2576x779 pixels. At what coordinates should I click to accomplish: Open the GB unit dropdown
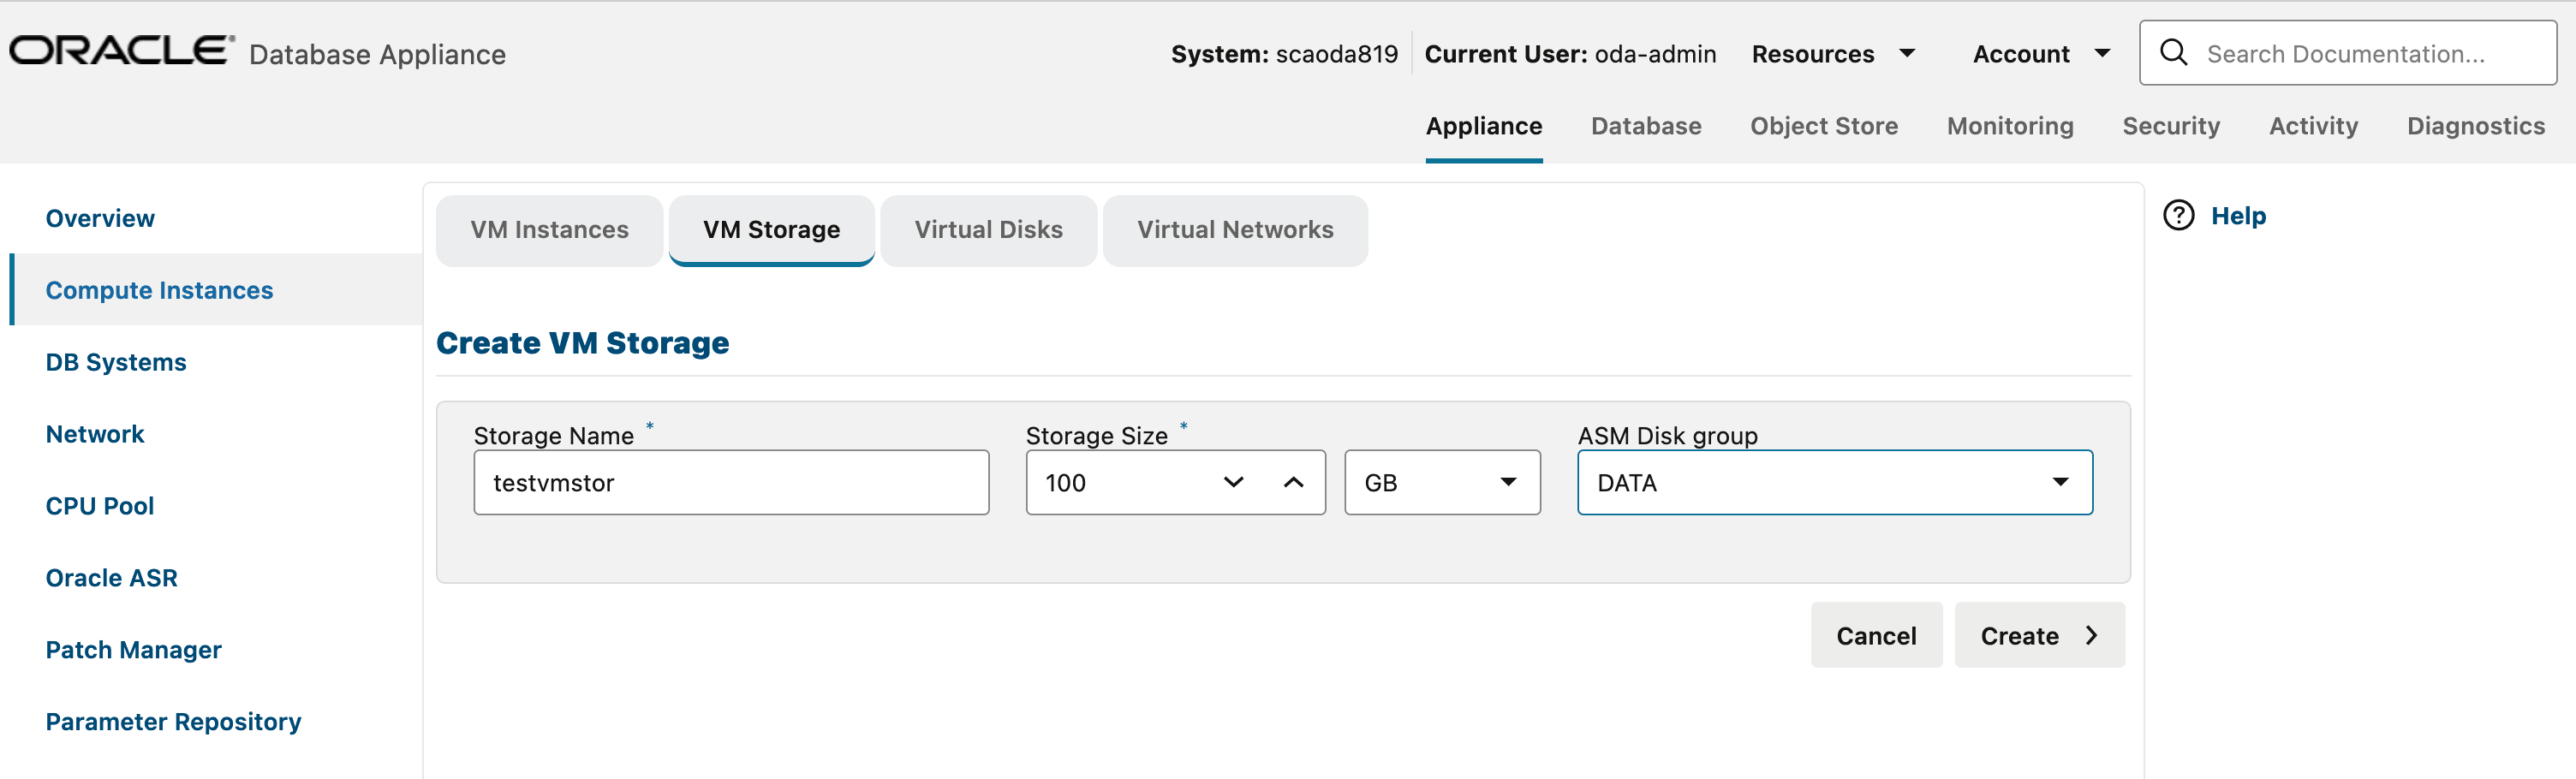[x=1441, y=482]
